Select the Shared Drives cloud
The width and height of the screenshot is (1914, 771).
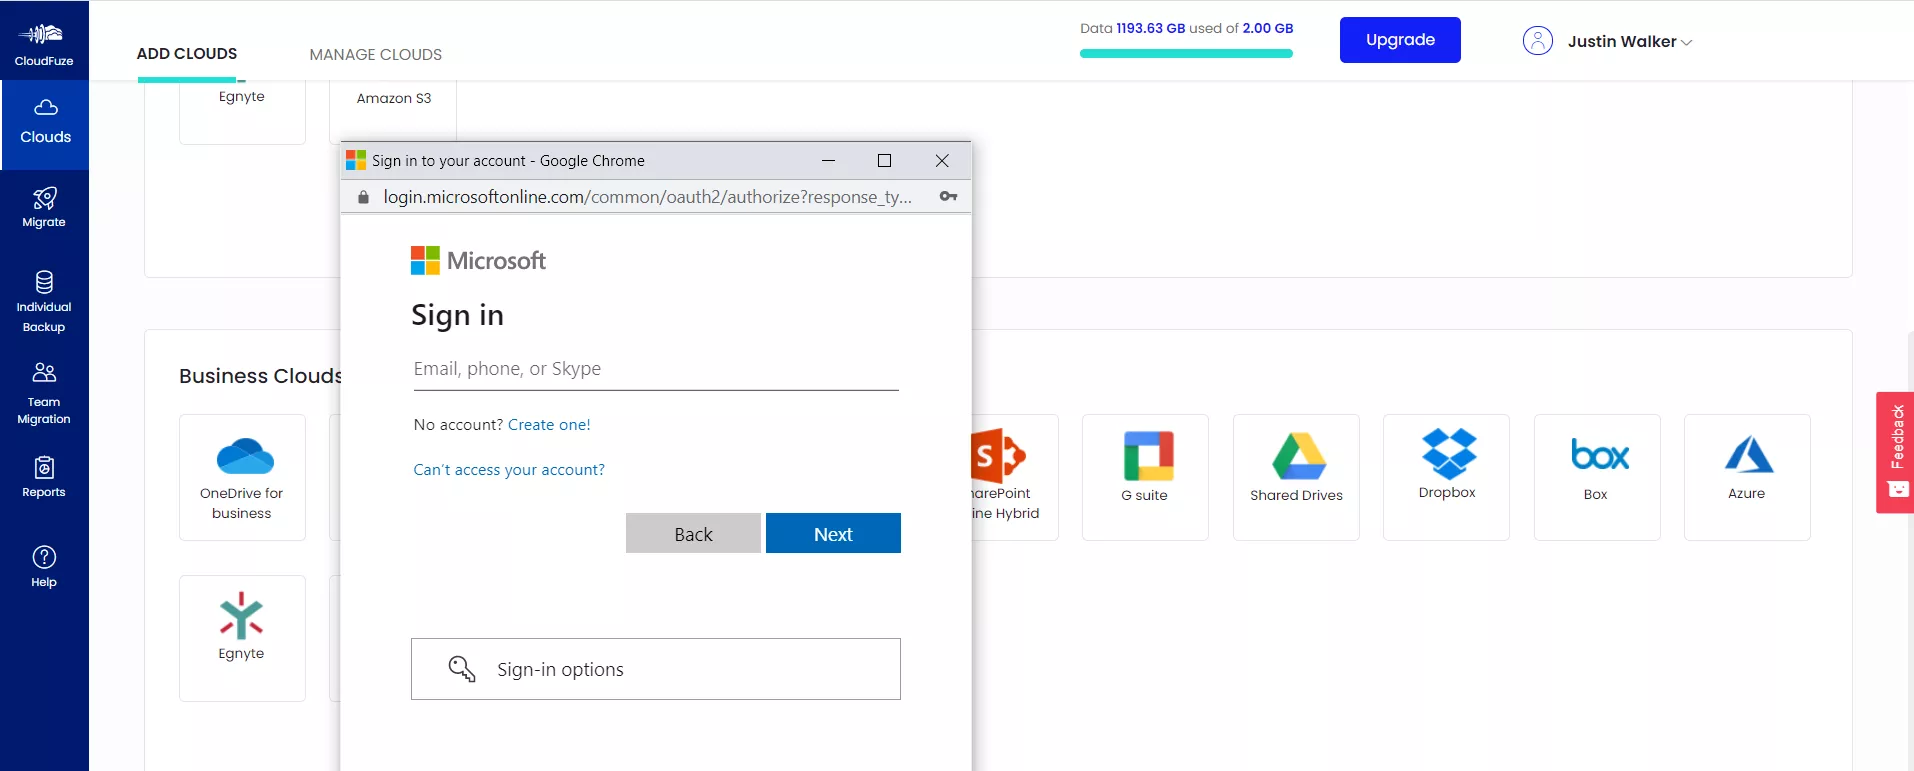[x=1296, y=477]
